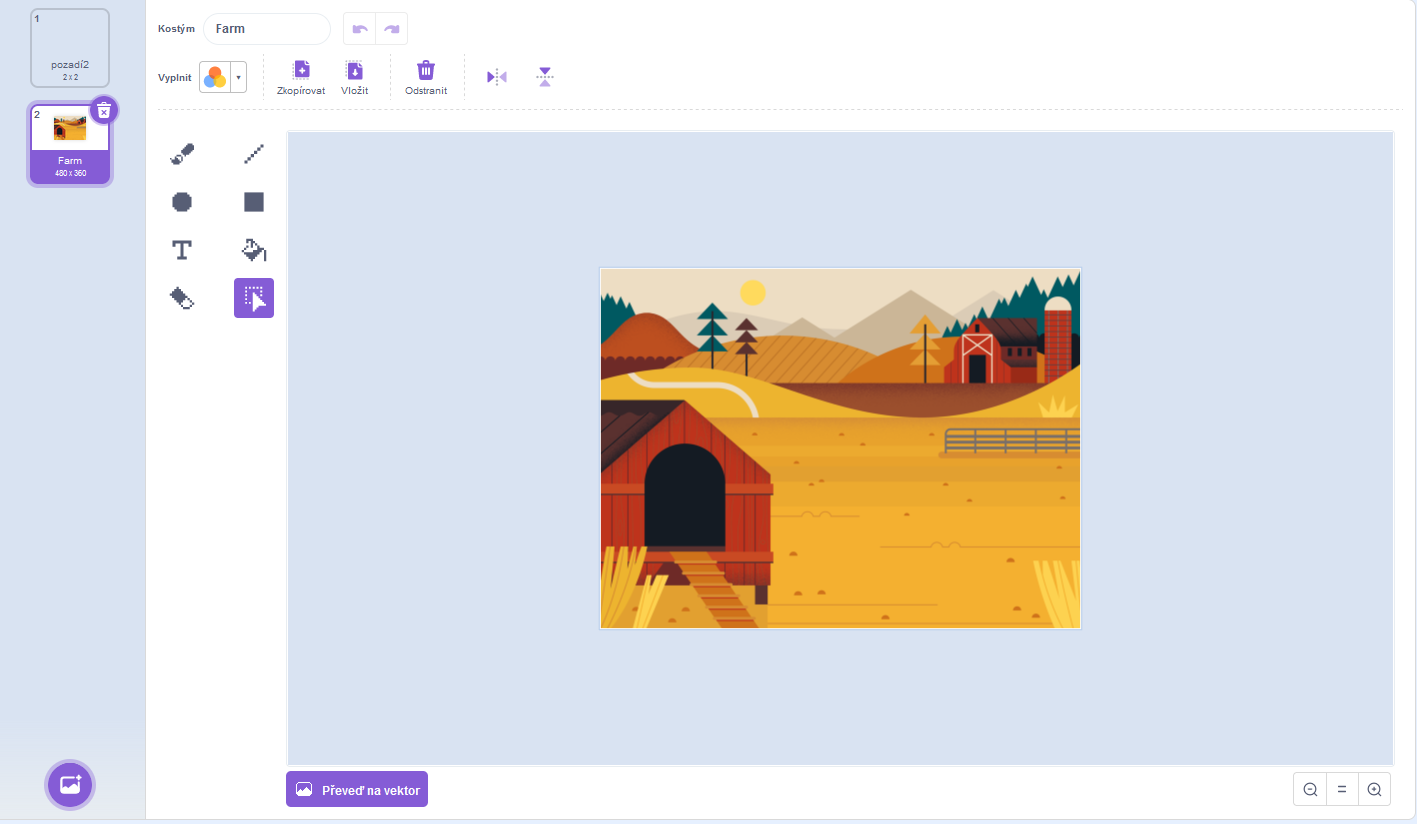1417x824 pixels.
Task: Click the Kostým name field
Action: click(x=267, y=29)
